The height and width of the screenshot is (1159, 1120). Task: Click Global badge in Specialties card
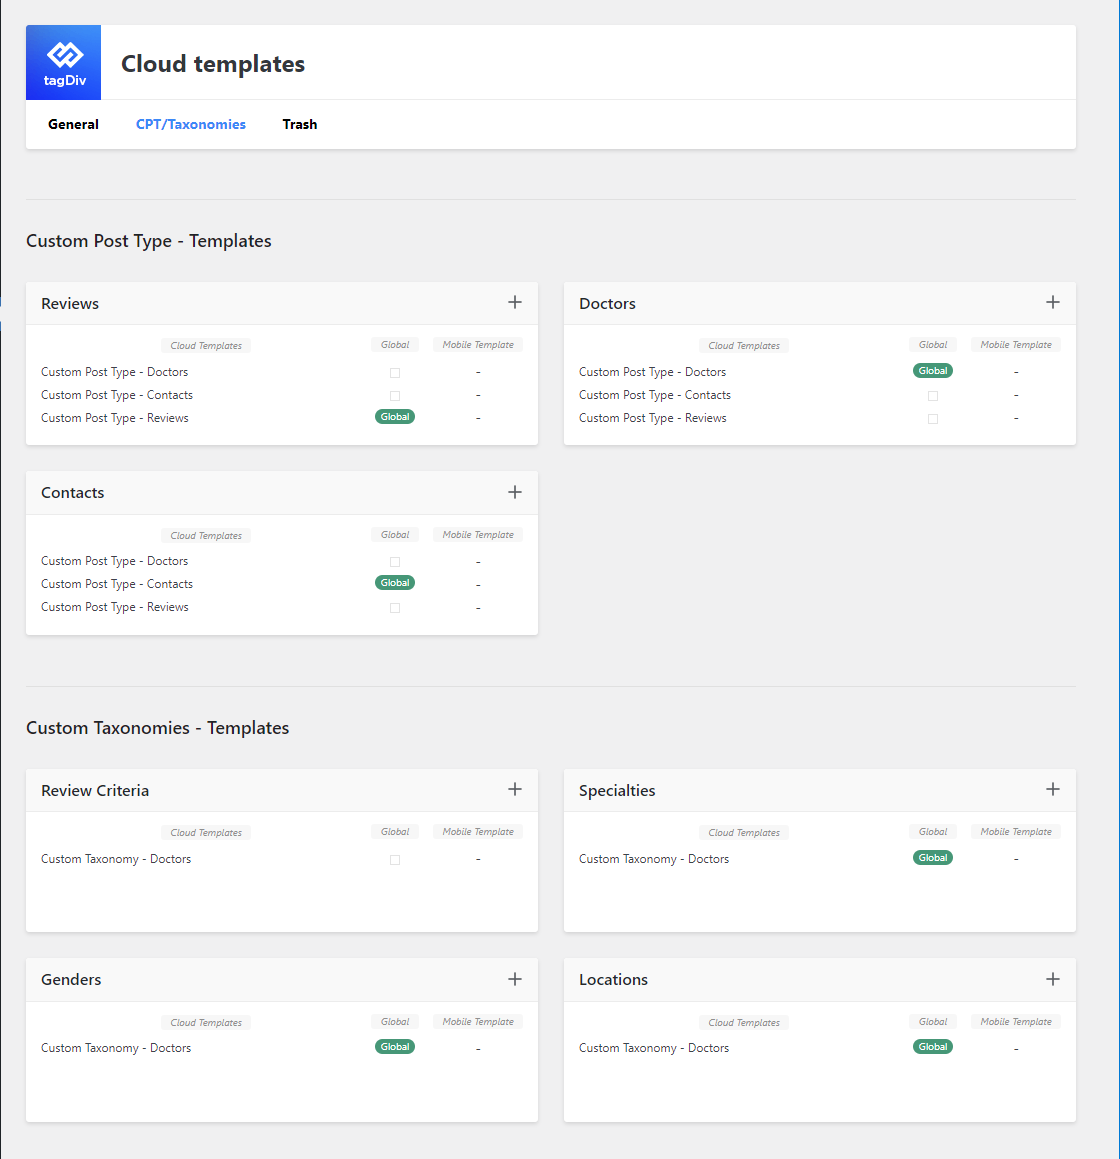coord(933,858)
